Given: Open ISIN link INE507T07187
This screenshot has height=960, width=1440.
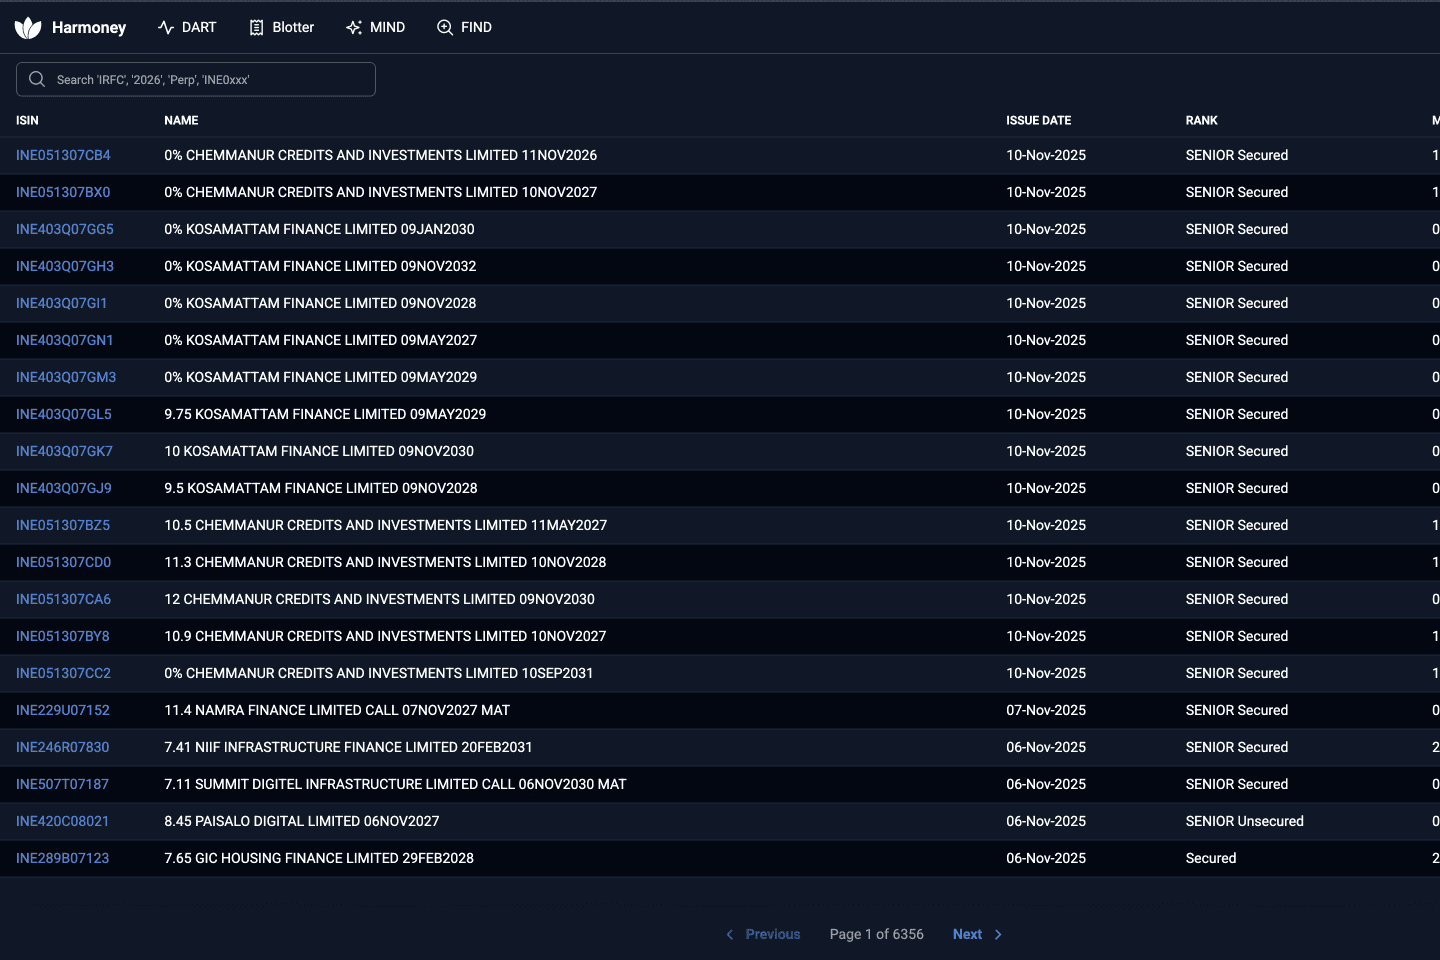Looking at the screenshot, I should tap(62, 784).
